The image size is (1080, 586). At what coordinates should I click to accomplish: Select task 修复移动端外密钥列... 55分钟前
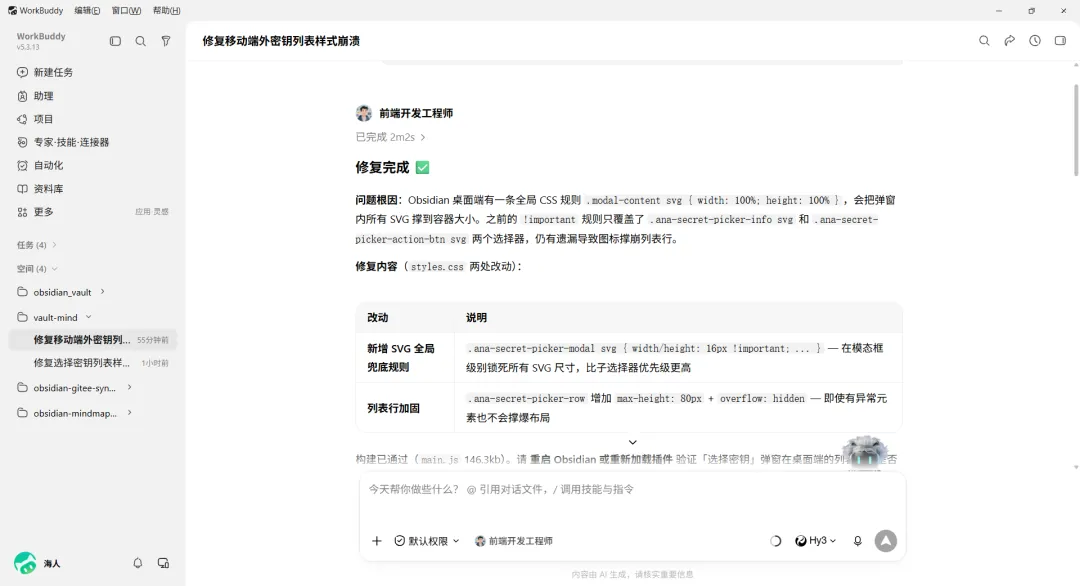tap(92, 339)
